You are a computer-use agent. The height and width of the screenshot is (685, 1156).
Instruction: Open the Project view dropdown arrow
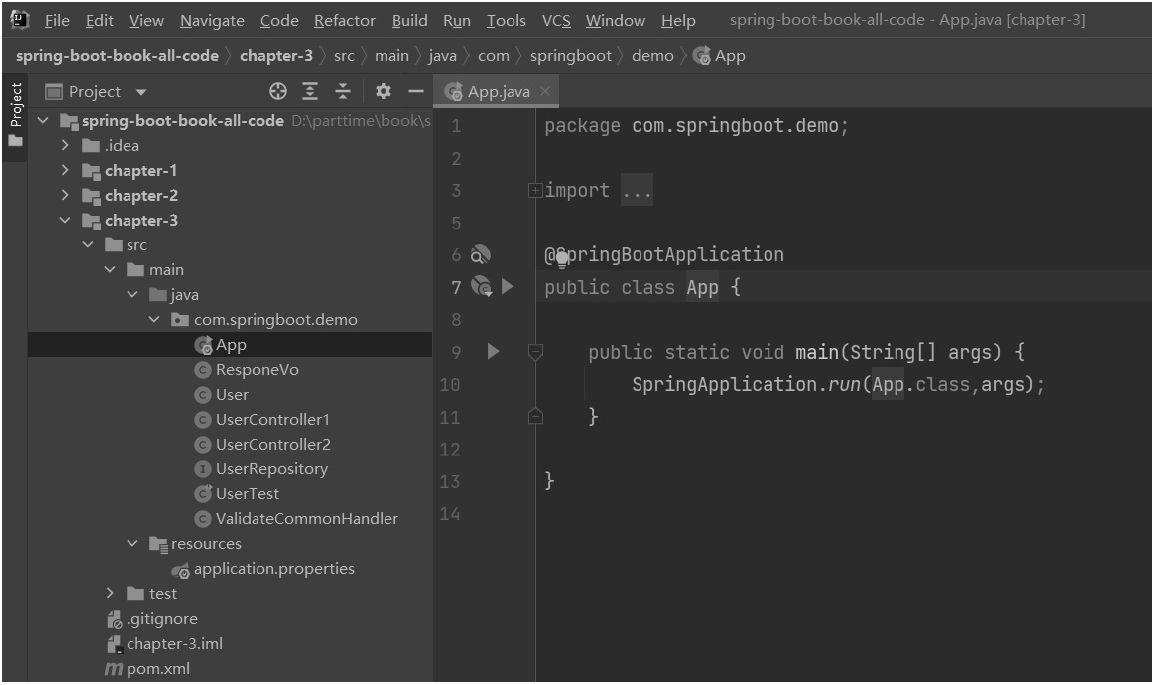click(x=141, y=92)
